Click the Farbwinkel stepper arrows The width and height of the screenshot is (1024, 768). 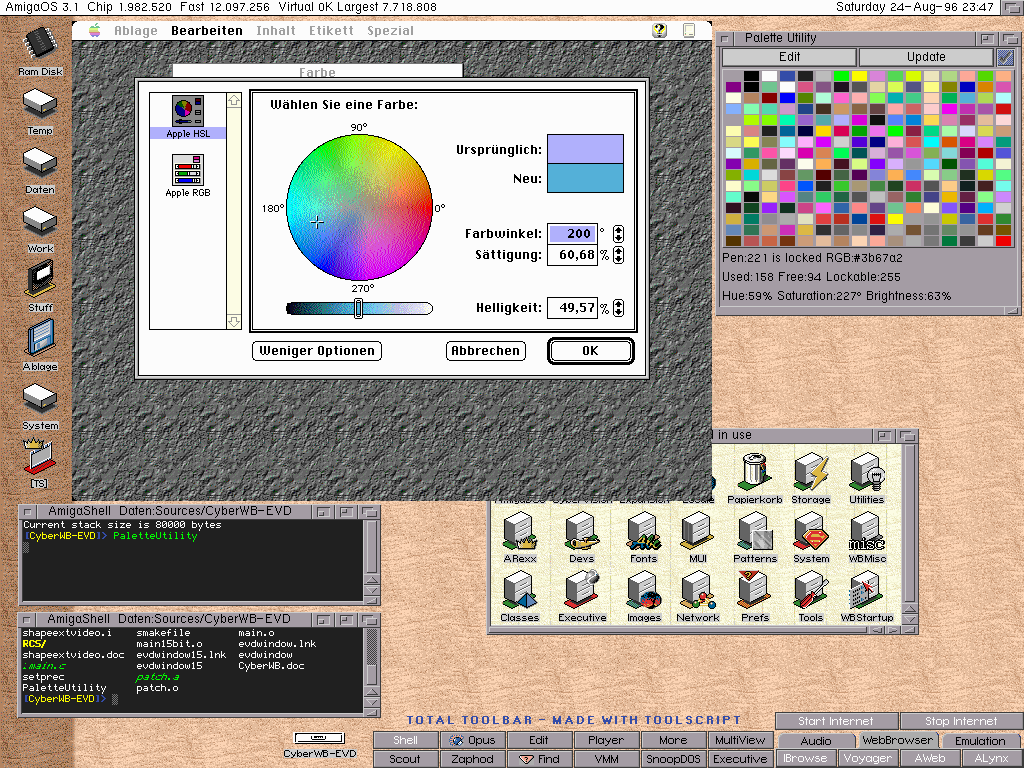tap(618, 234)
